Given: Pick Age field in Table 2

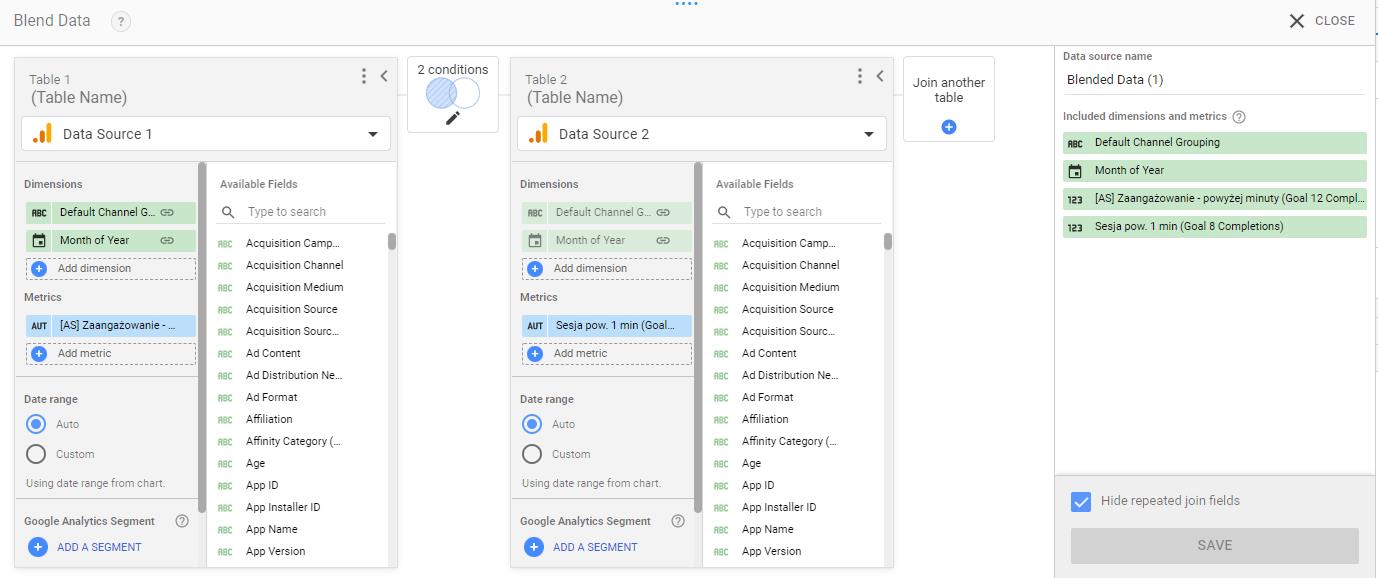Looking at the screenshot, I should click(x=751, y=463).
